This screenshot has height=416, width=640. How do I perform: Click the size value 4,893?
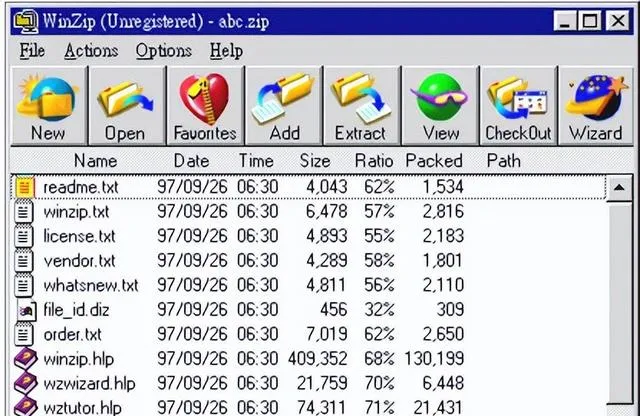327,236
